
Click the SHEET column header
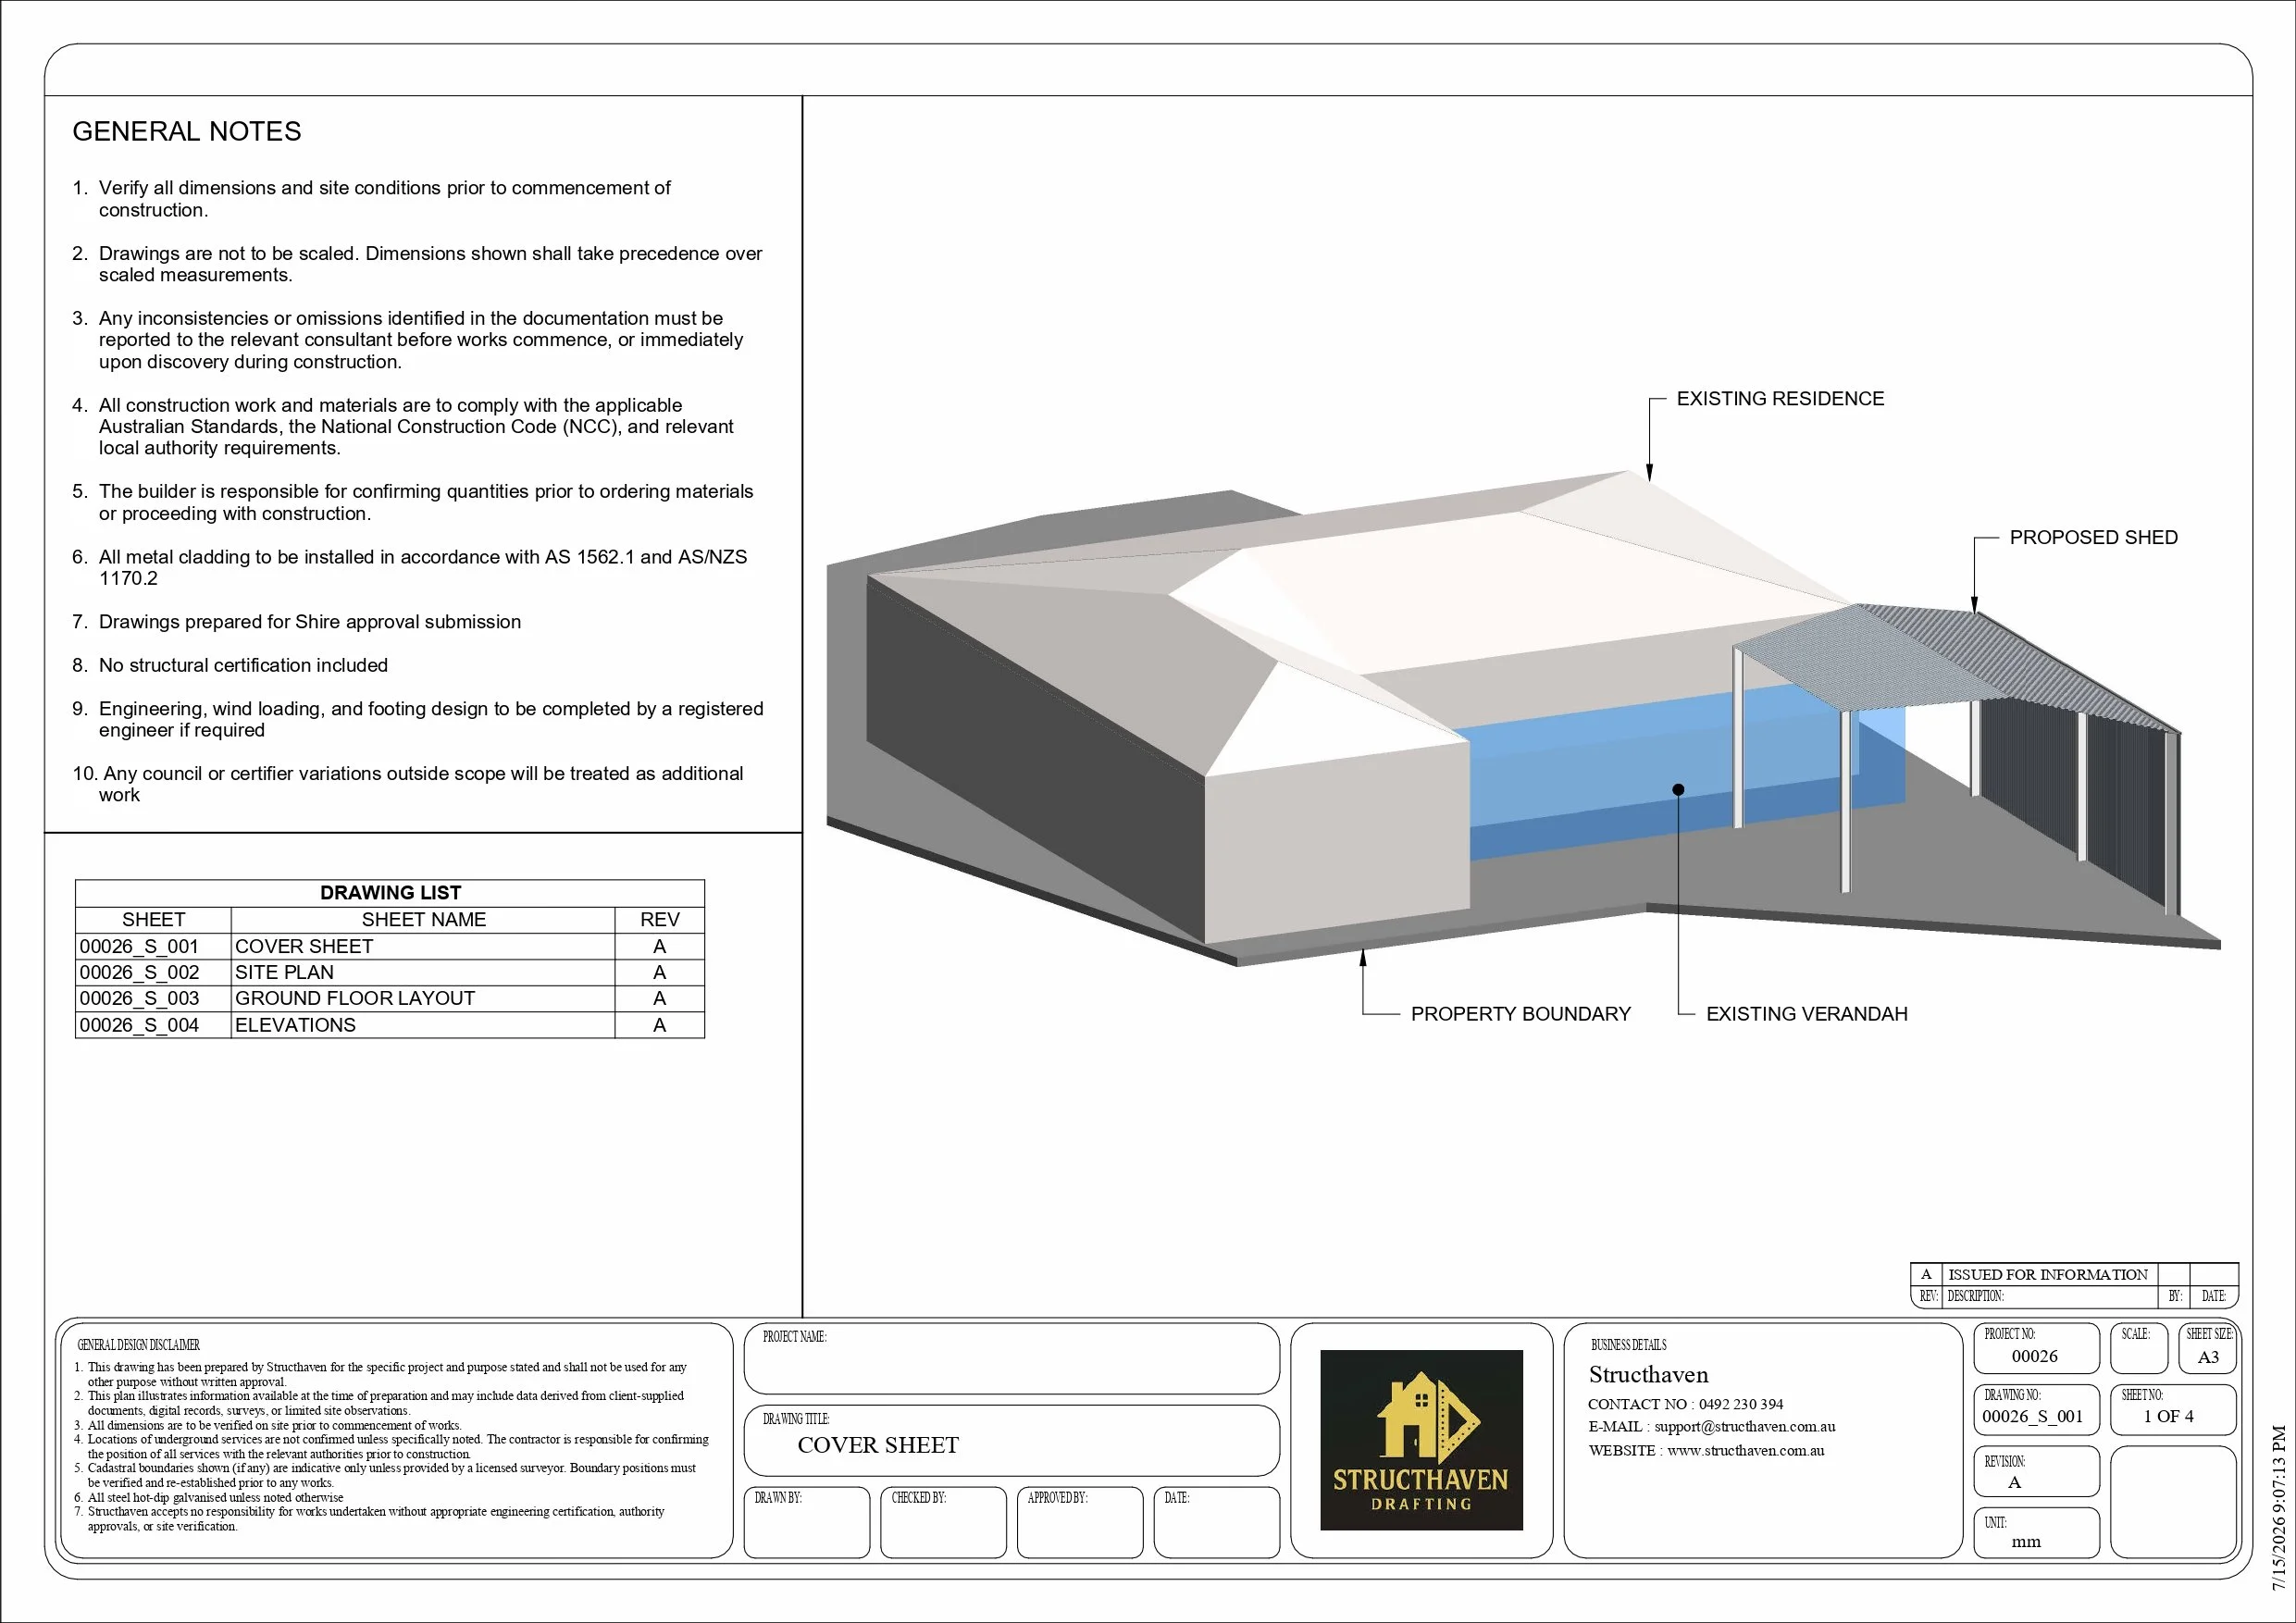coord(153,919)
